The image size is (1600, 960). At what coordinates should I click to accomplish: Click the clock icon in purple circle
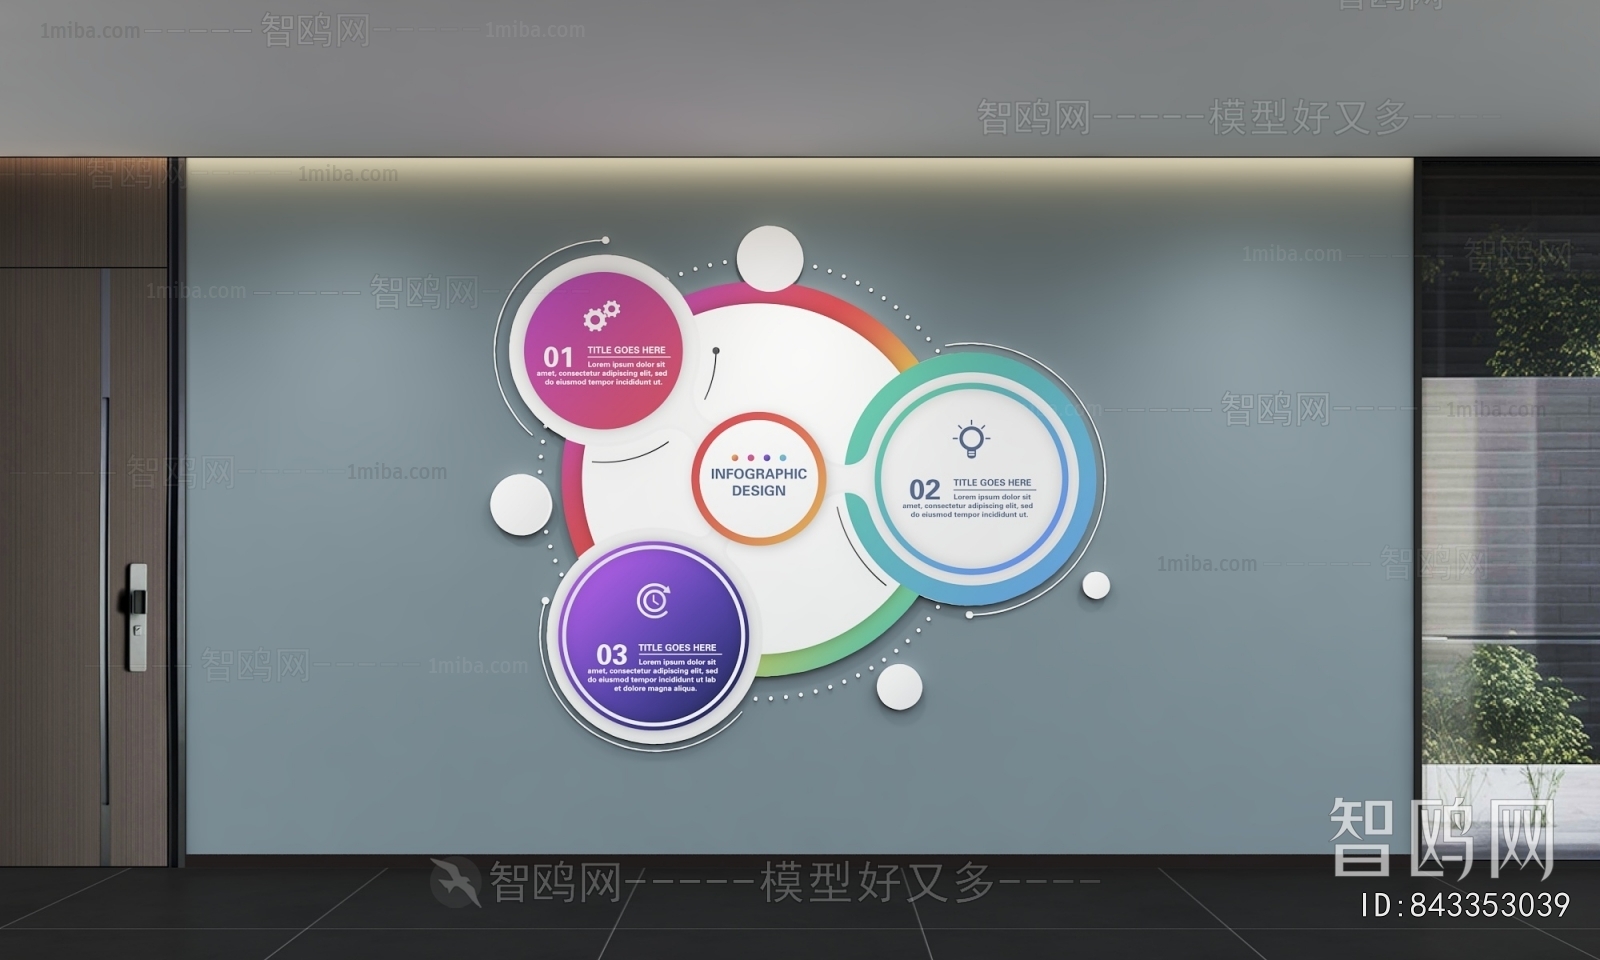click(653, 600)
